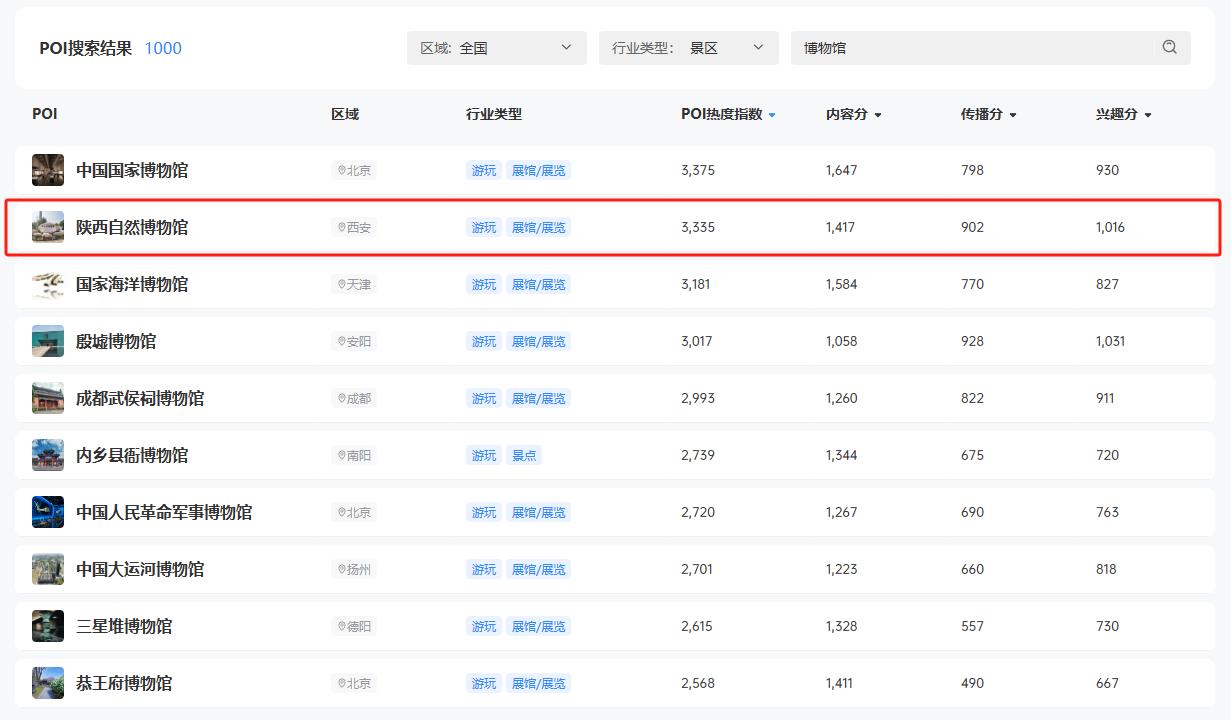Select the 中国大运河博物馆 name link
This screenshot has width=1231, height=720.
pos(140,569)
